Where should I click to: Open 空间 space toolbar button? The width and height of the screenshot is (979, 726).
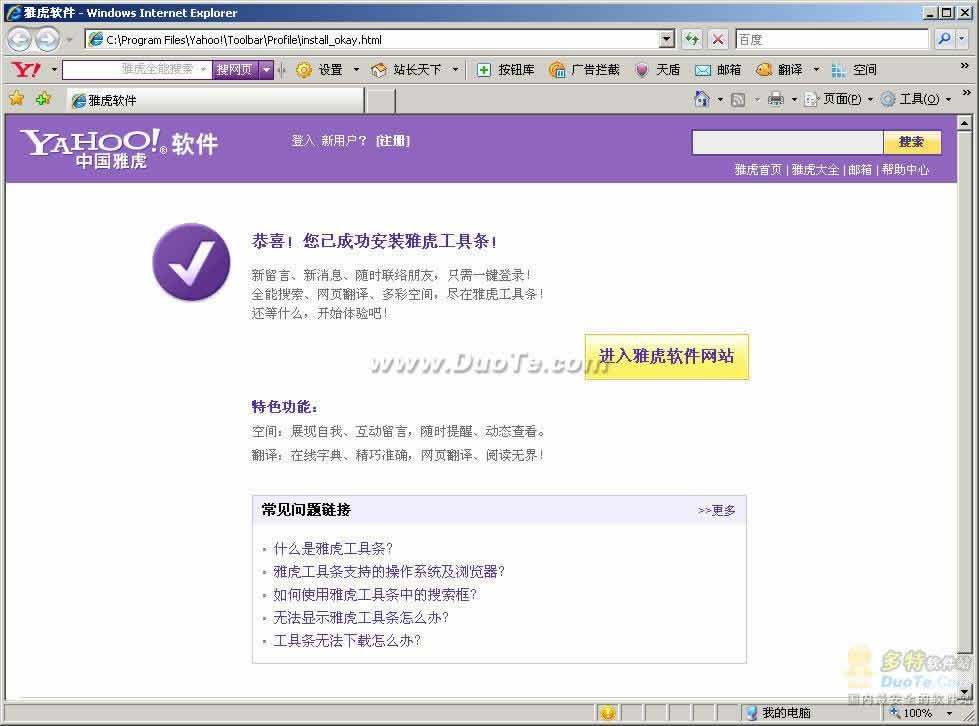(x=854, y=70)
